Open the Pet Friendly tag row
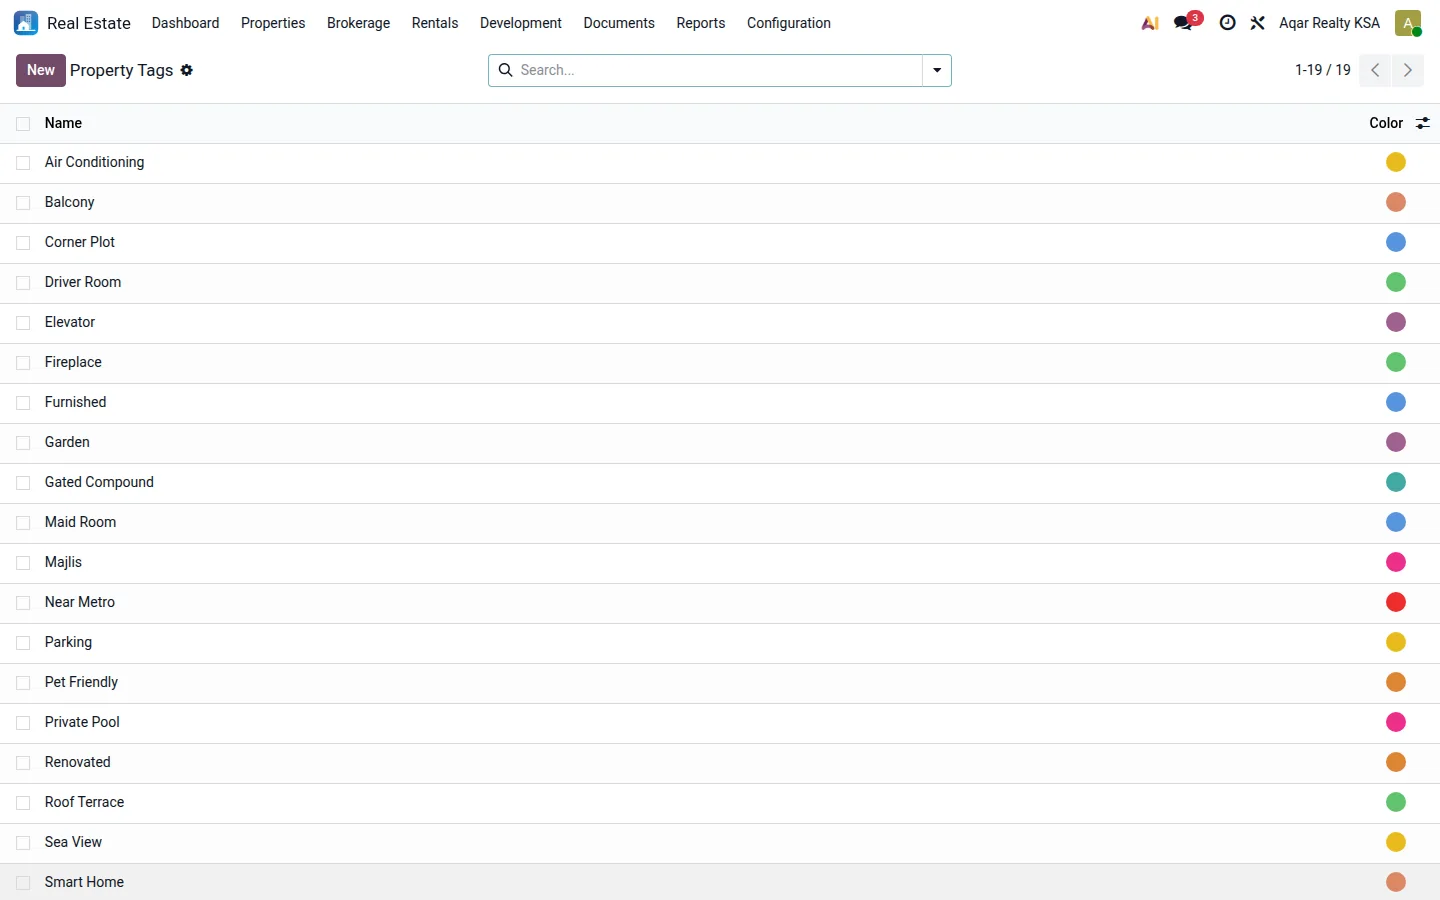Viewport: 1440px width, 900px height. point(720,683)
